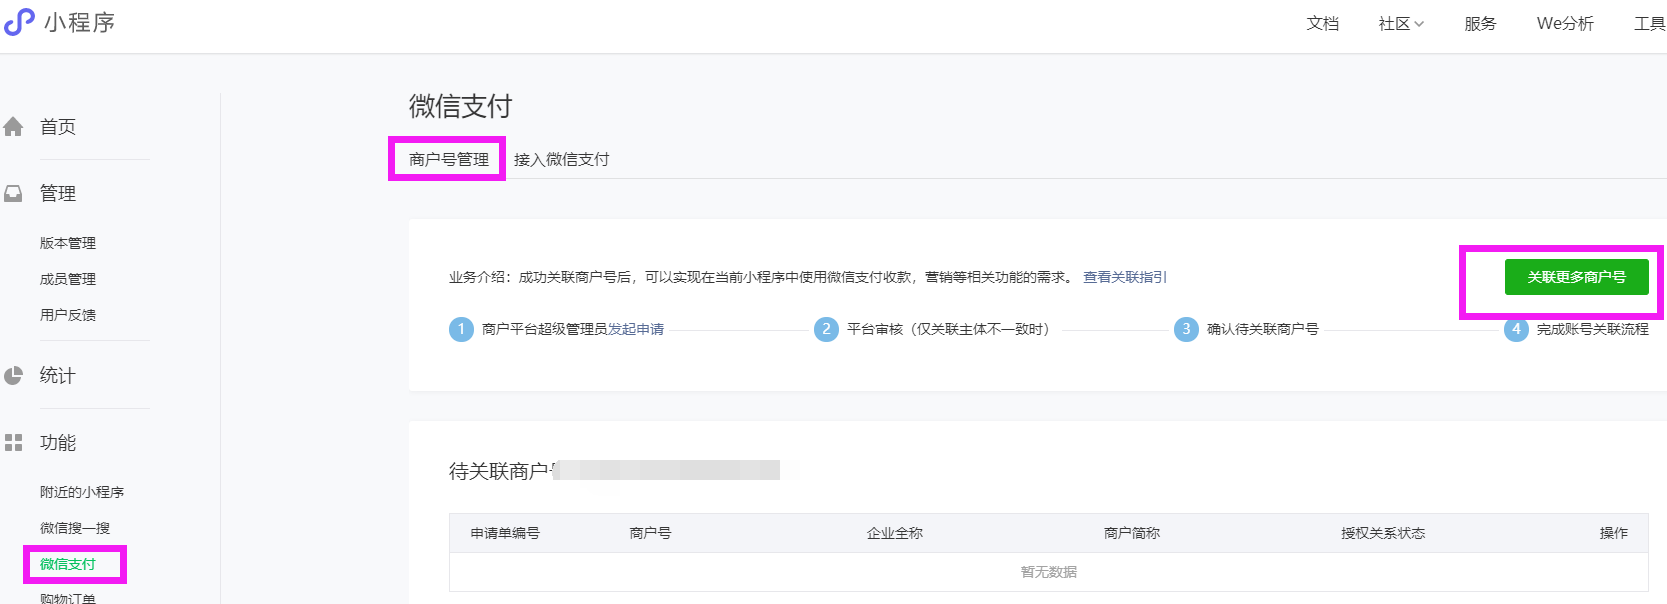This screenshot has height=604, width=1667.
Task: Click step 2 circle for 平台审核
Action: 826,329
